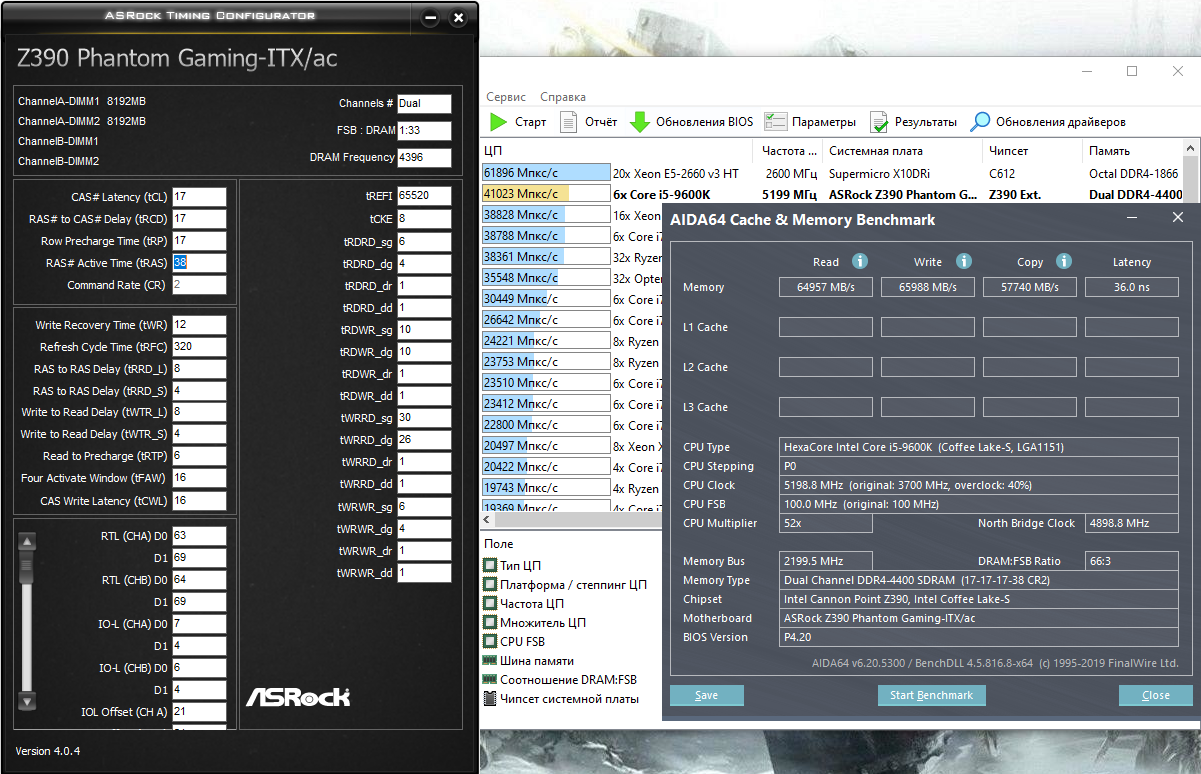Click the FSB : DRAM ratio field
Viewport: 1201px width, 774px height.
[424, 130]
